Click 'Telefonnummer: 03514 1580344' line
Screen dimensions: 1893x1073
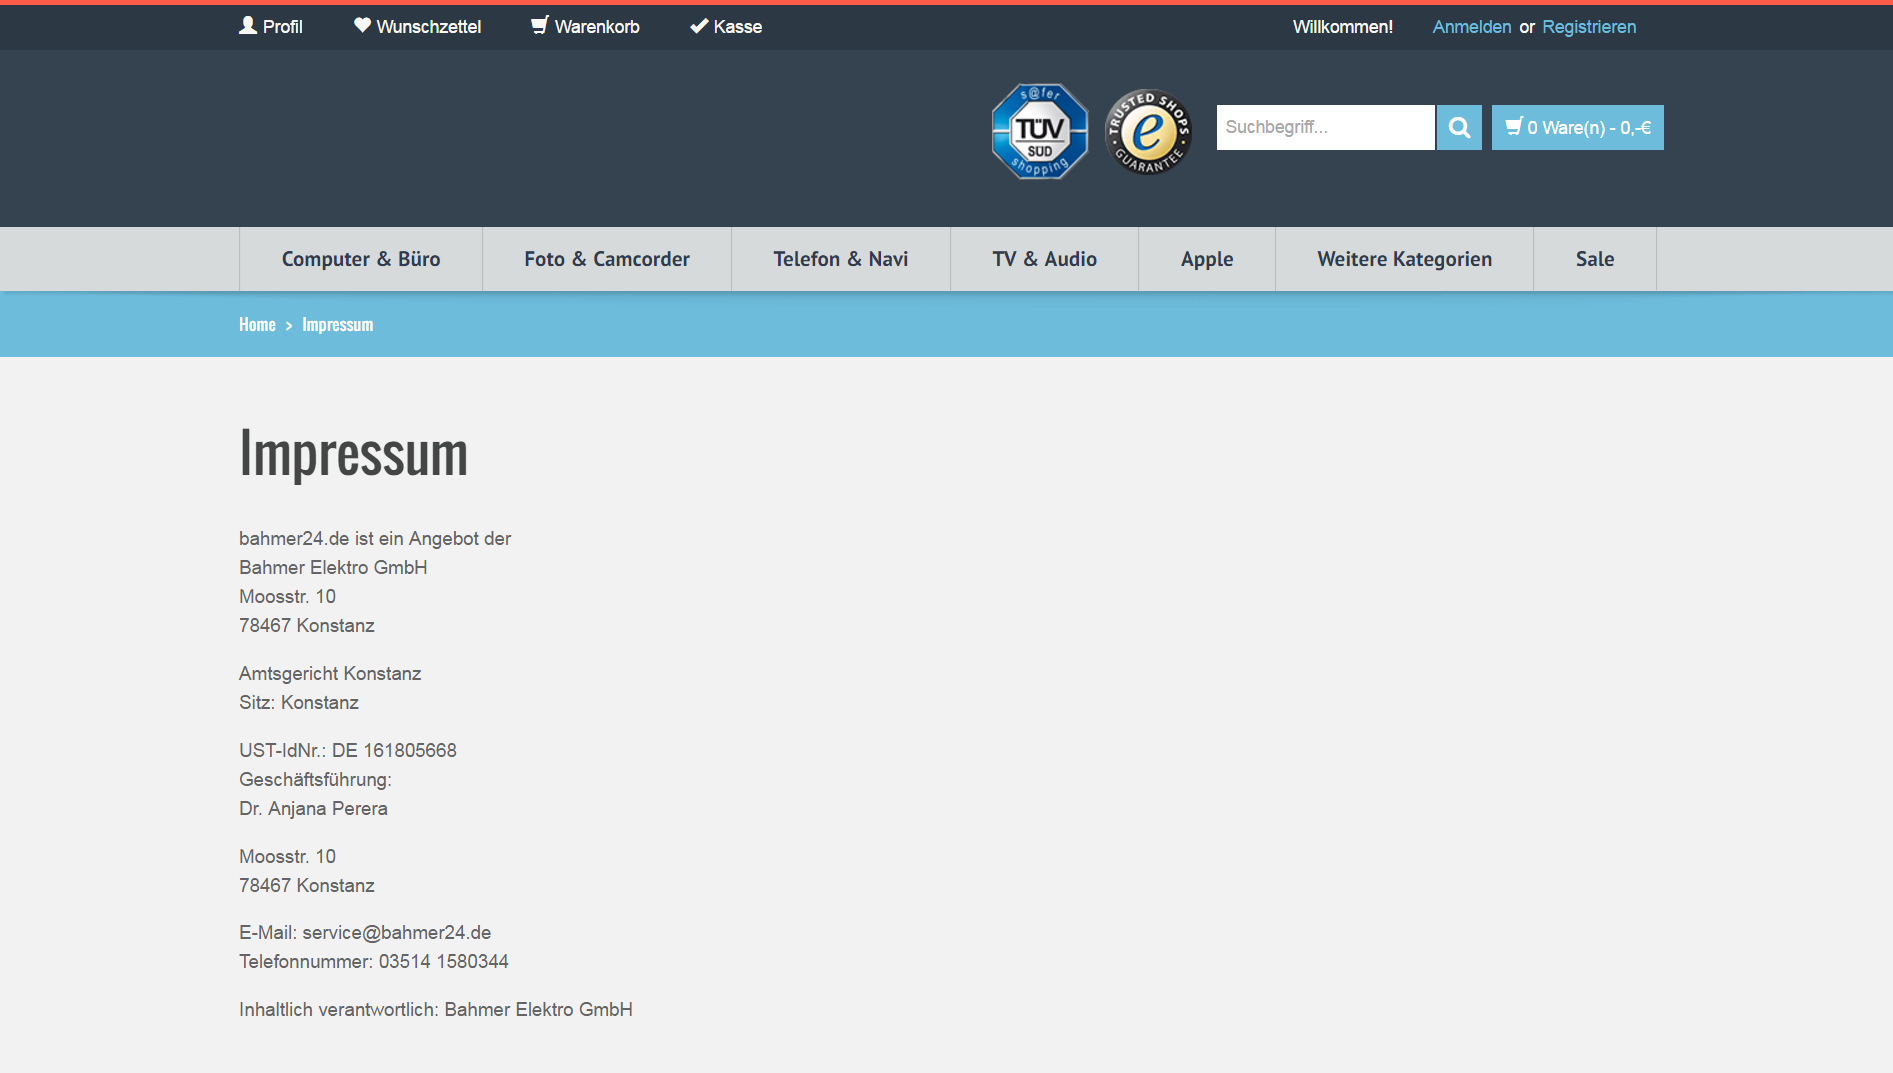click(374, 961)
